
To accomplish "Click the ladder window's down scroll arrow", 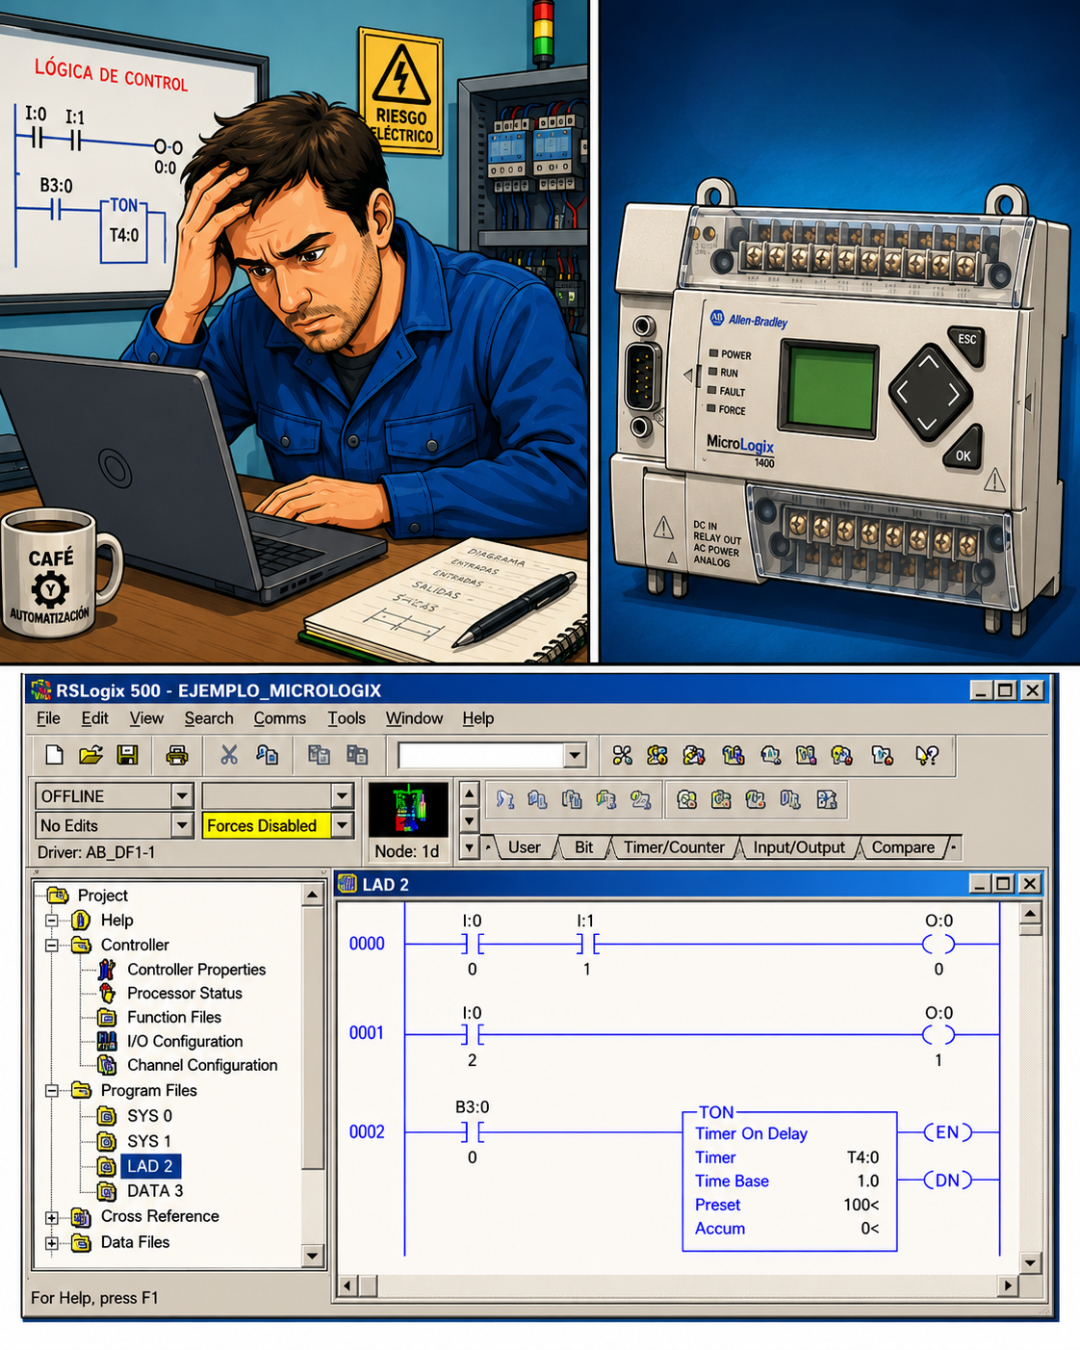I will [1030, 1262].
